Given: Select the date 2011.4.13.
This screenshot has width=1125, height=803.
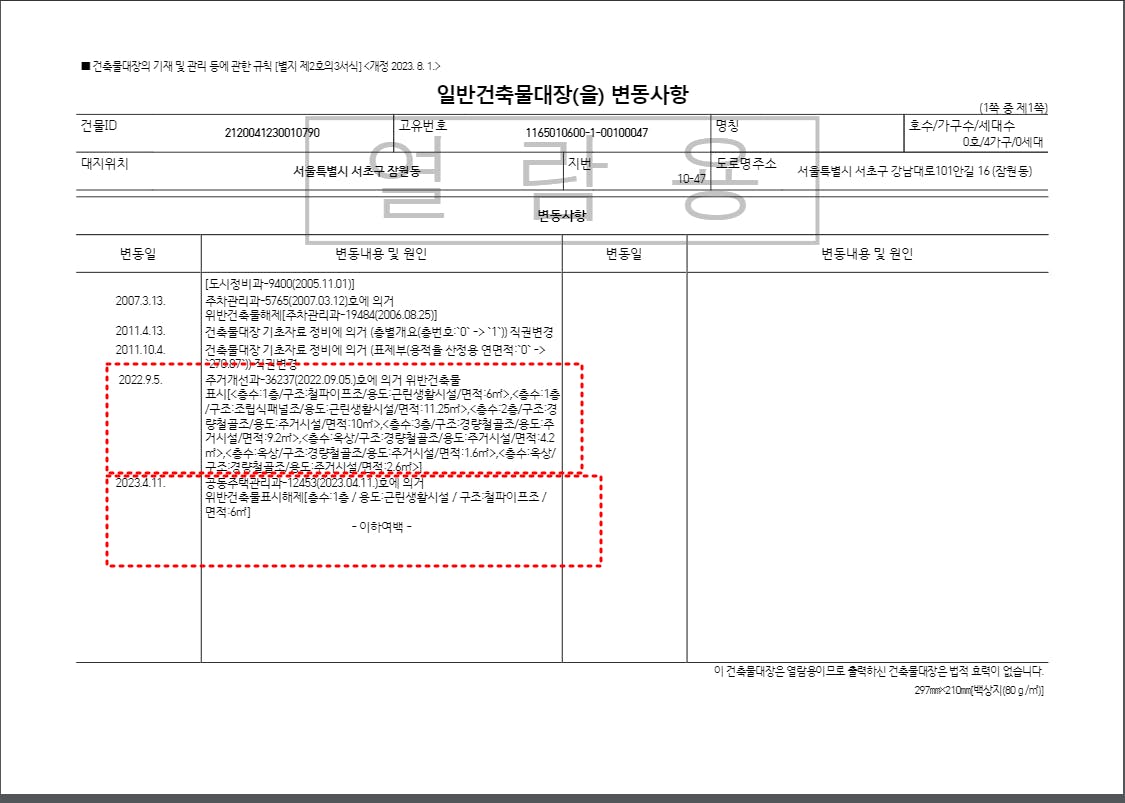Looking at the screenshot, I should point(140,331).
